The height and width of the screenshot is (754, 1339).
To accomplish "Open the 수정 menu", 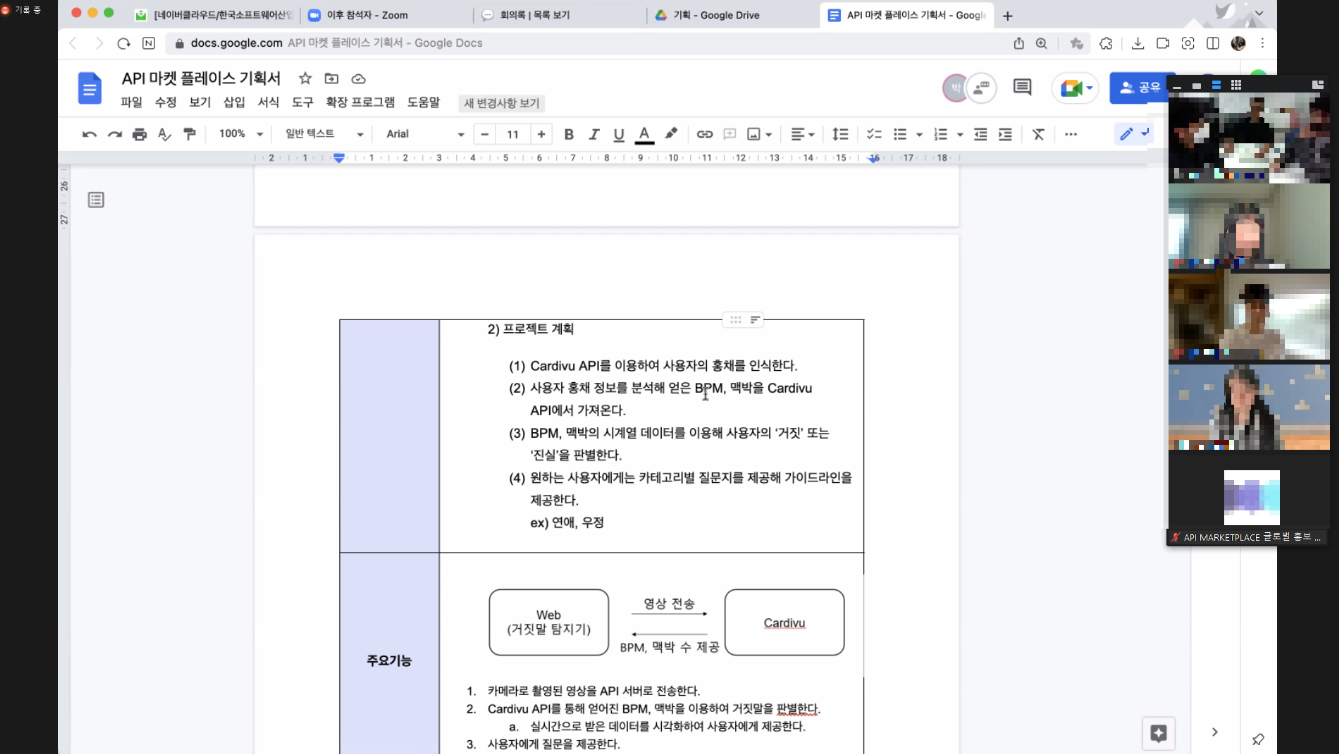I will 165,102.
